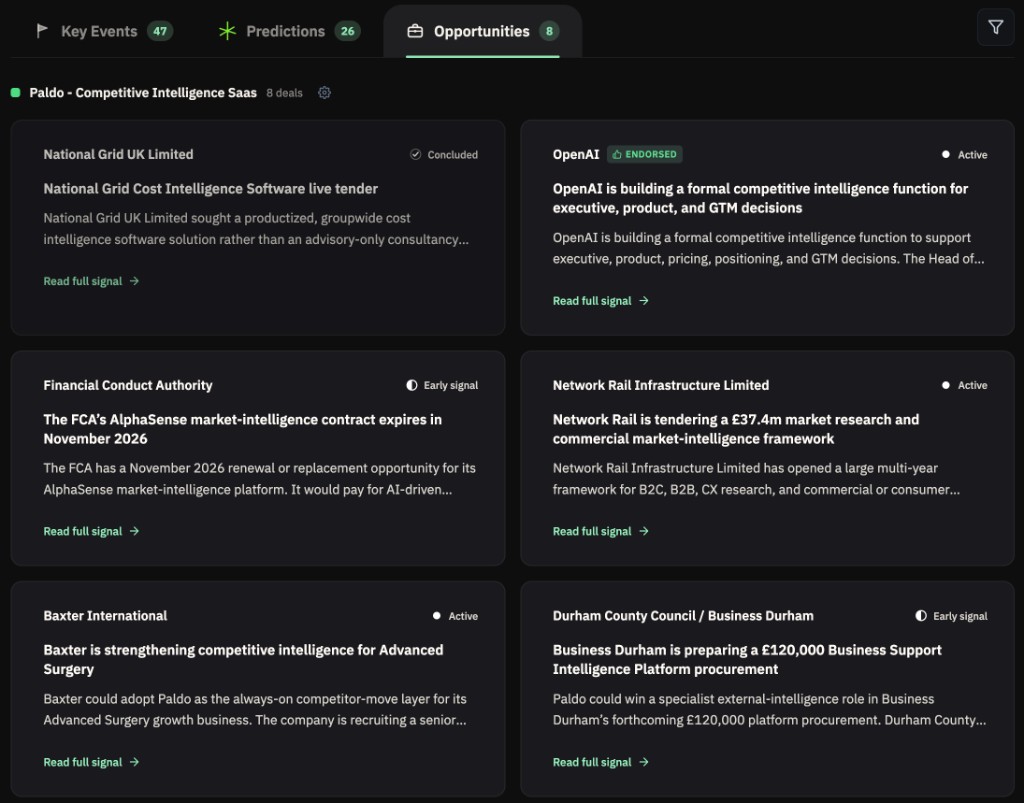1024x803 pixels.
Task: Click the Active dot on Baxter International card
Action: 436,616
